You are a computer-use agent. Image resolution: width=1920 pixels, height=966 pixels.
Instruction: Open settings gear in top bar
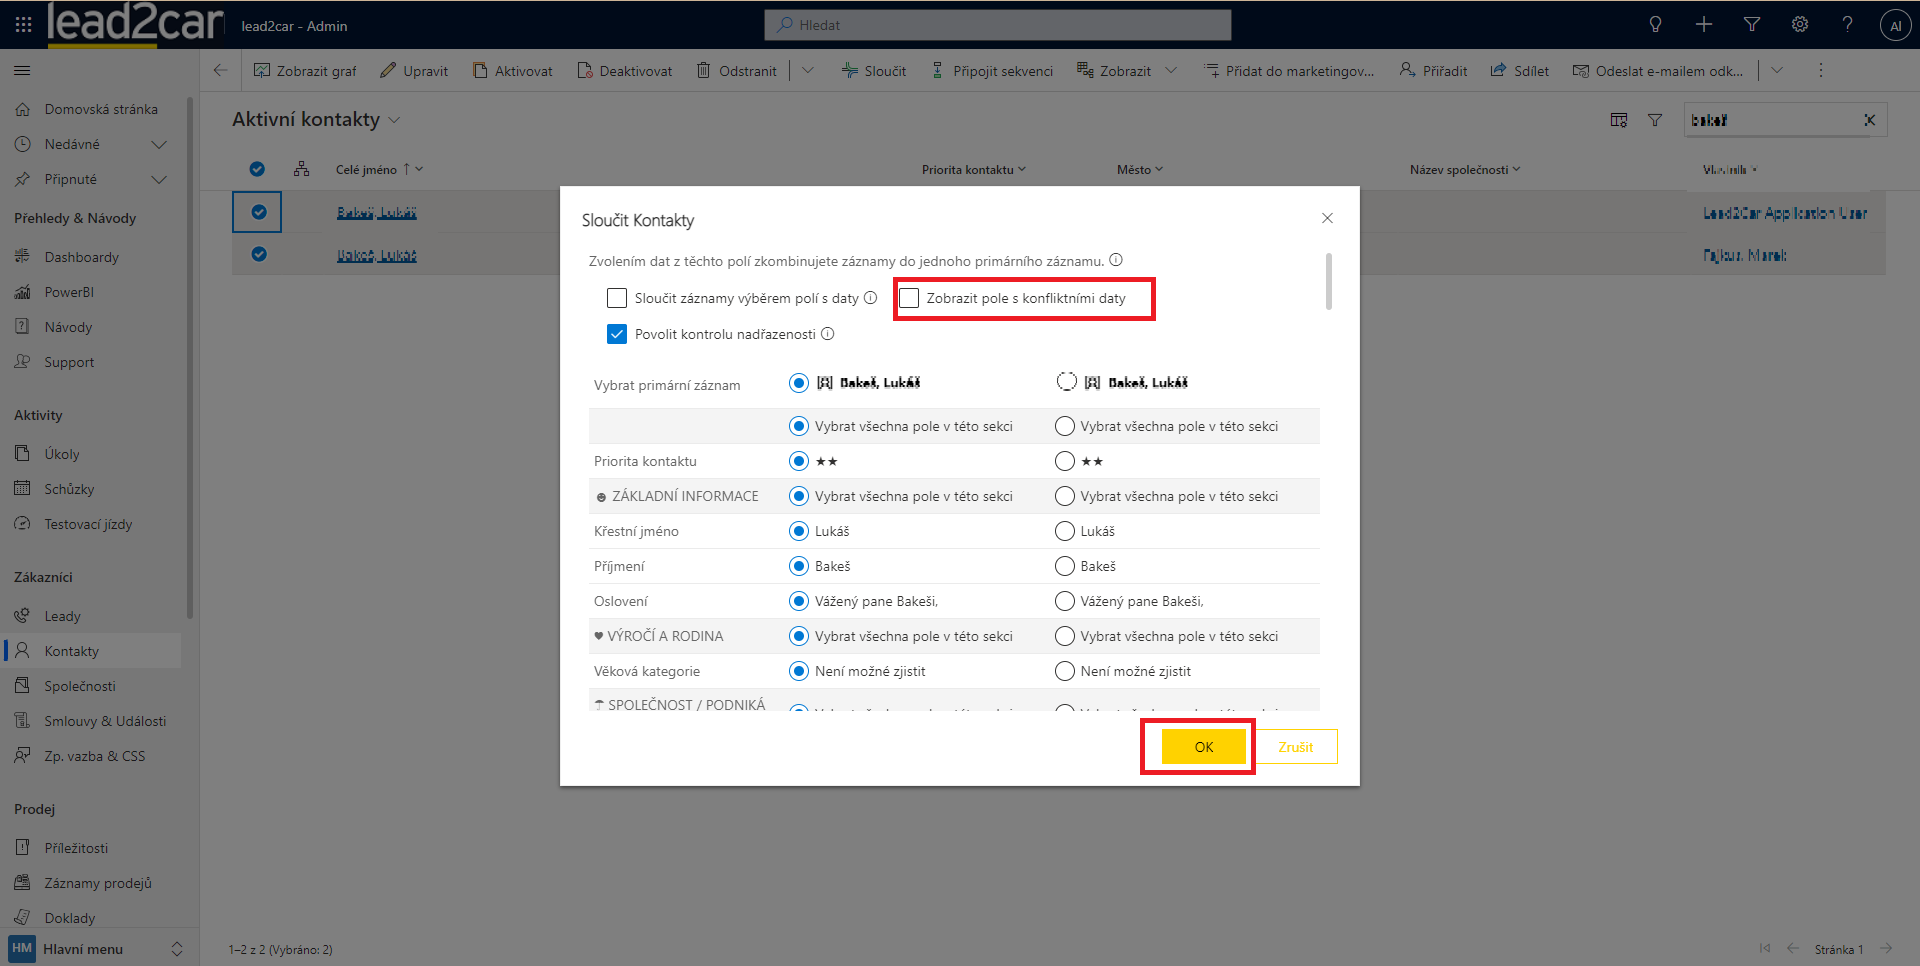[1799, 25]
